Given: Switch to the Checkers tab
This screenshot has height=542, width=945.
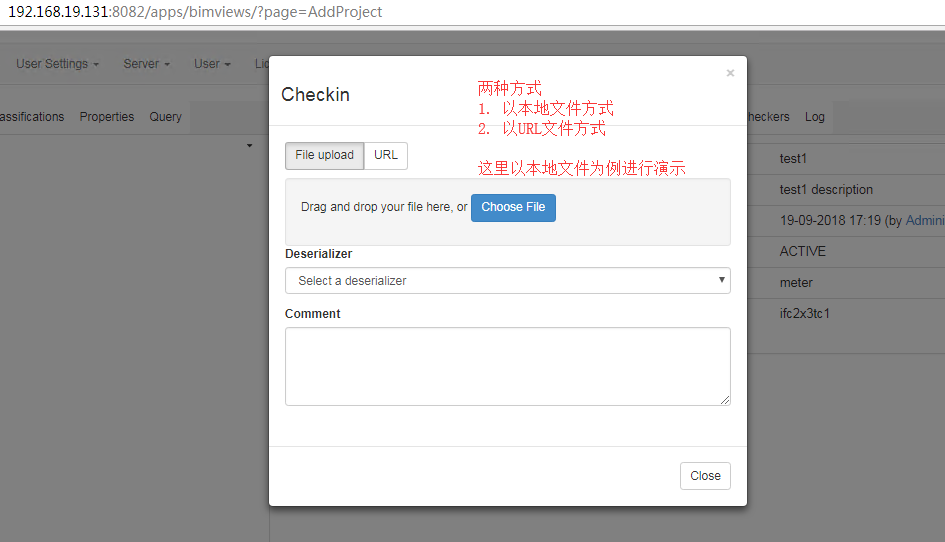Looking at the screenshot, I should pyautogui.click(x=768, y=117).
